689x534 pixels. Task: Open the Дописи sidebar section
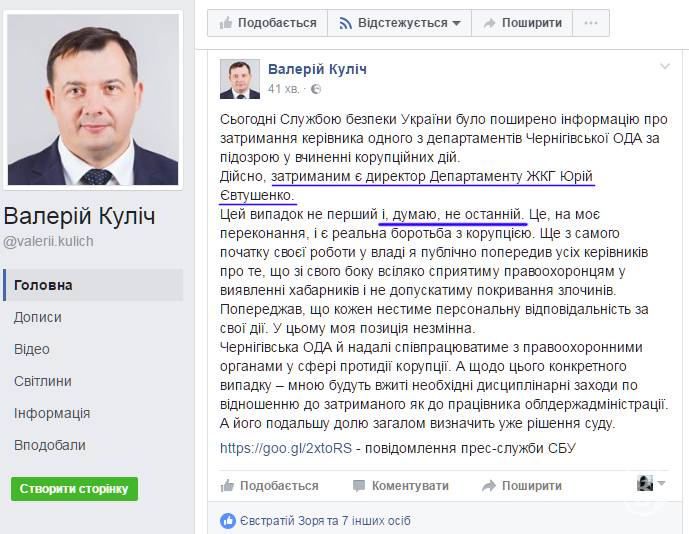pyautogui.click(x=37, y=317)
